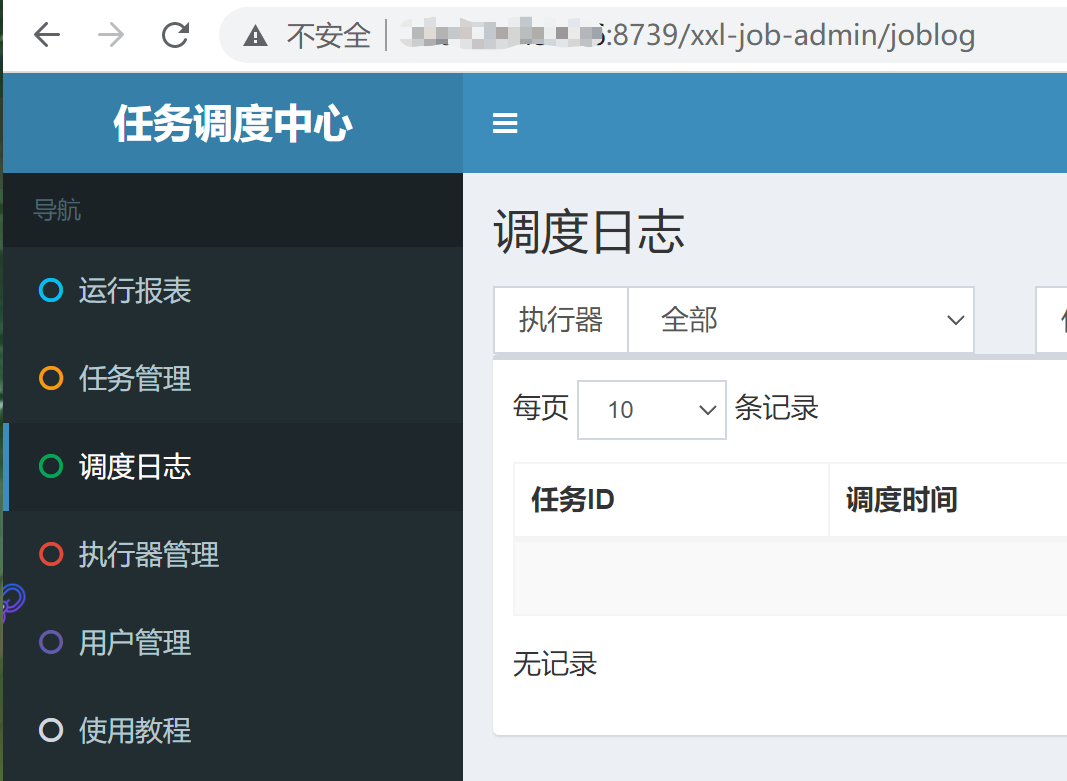Click the green circle icon beside 调度日志
Screen dimensions: 1067x781
pos(51,467)
